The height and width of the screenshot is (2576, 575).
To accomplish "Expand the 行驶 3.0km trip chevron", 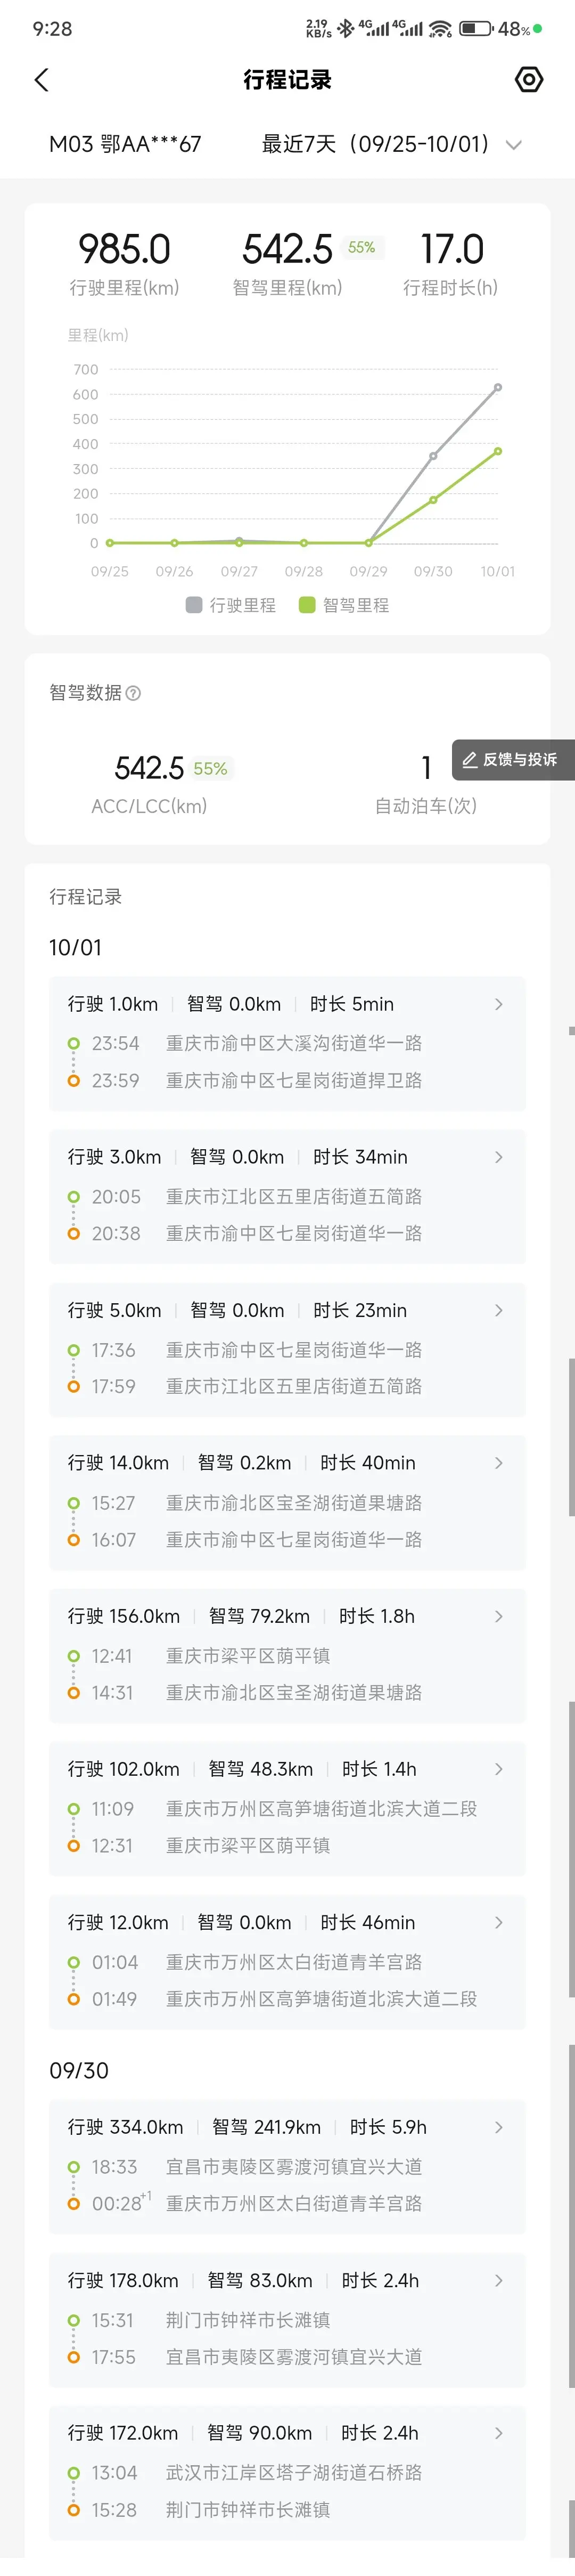I will click(498, 1157).
